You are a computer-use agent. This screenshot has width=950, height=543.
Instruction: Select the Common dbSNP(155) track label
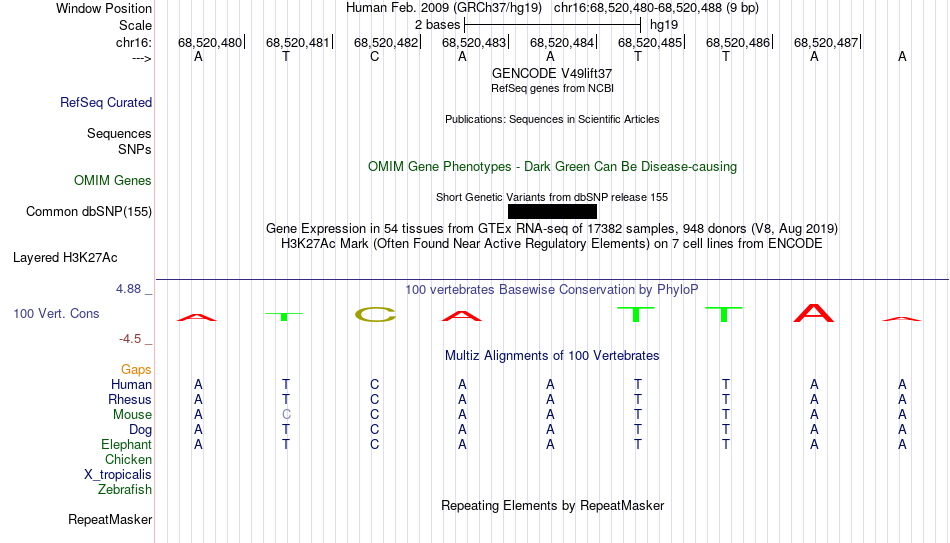tap(88, 212)
